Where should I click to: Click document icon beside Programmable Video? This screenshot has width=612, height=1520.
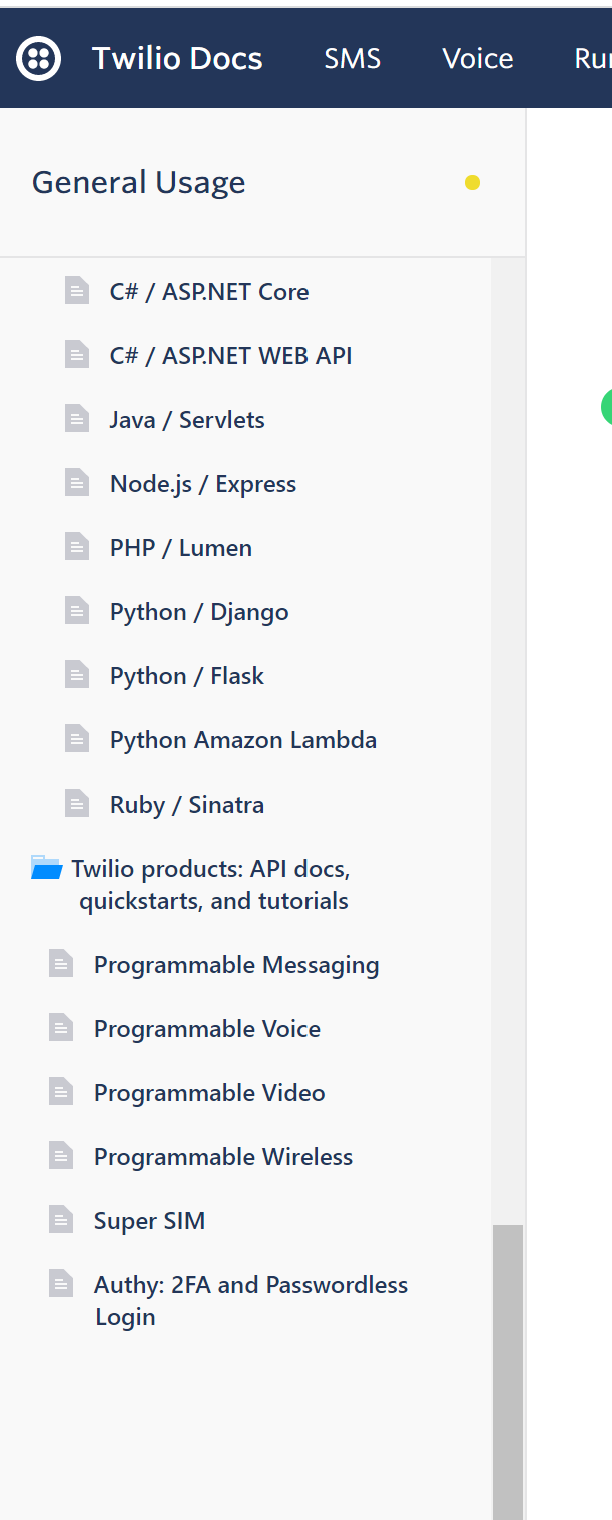pyautogui.click(x=61, y=1092)
